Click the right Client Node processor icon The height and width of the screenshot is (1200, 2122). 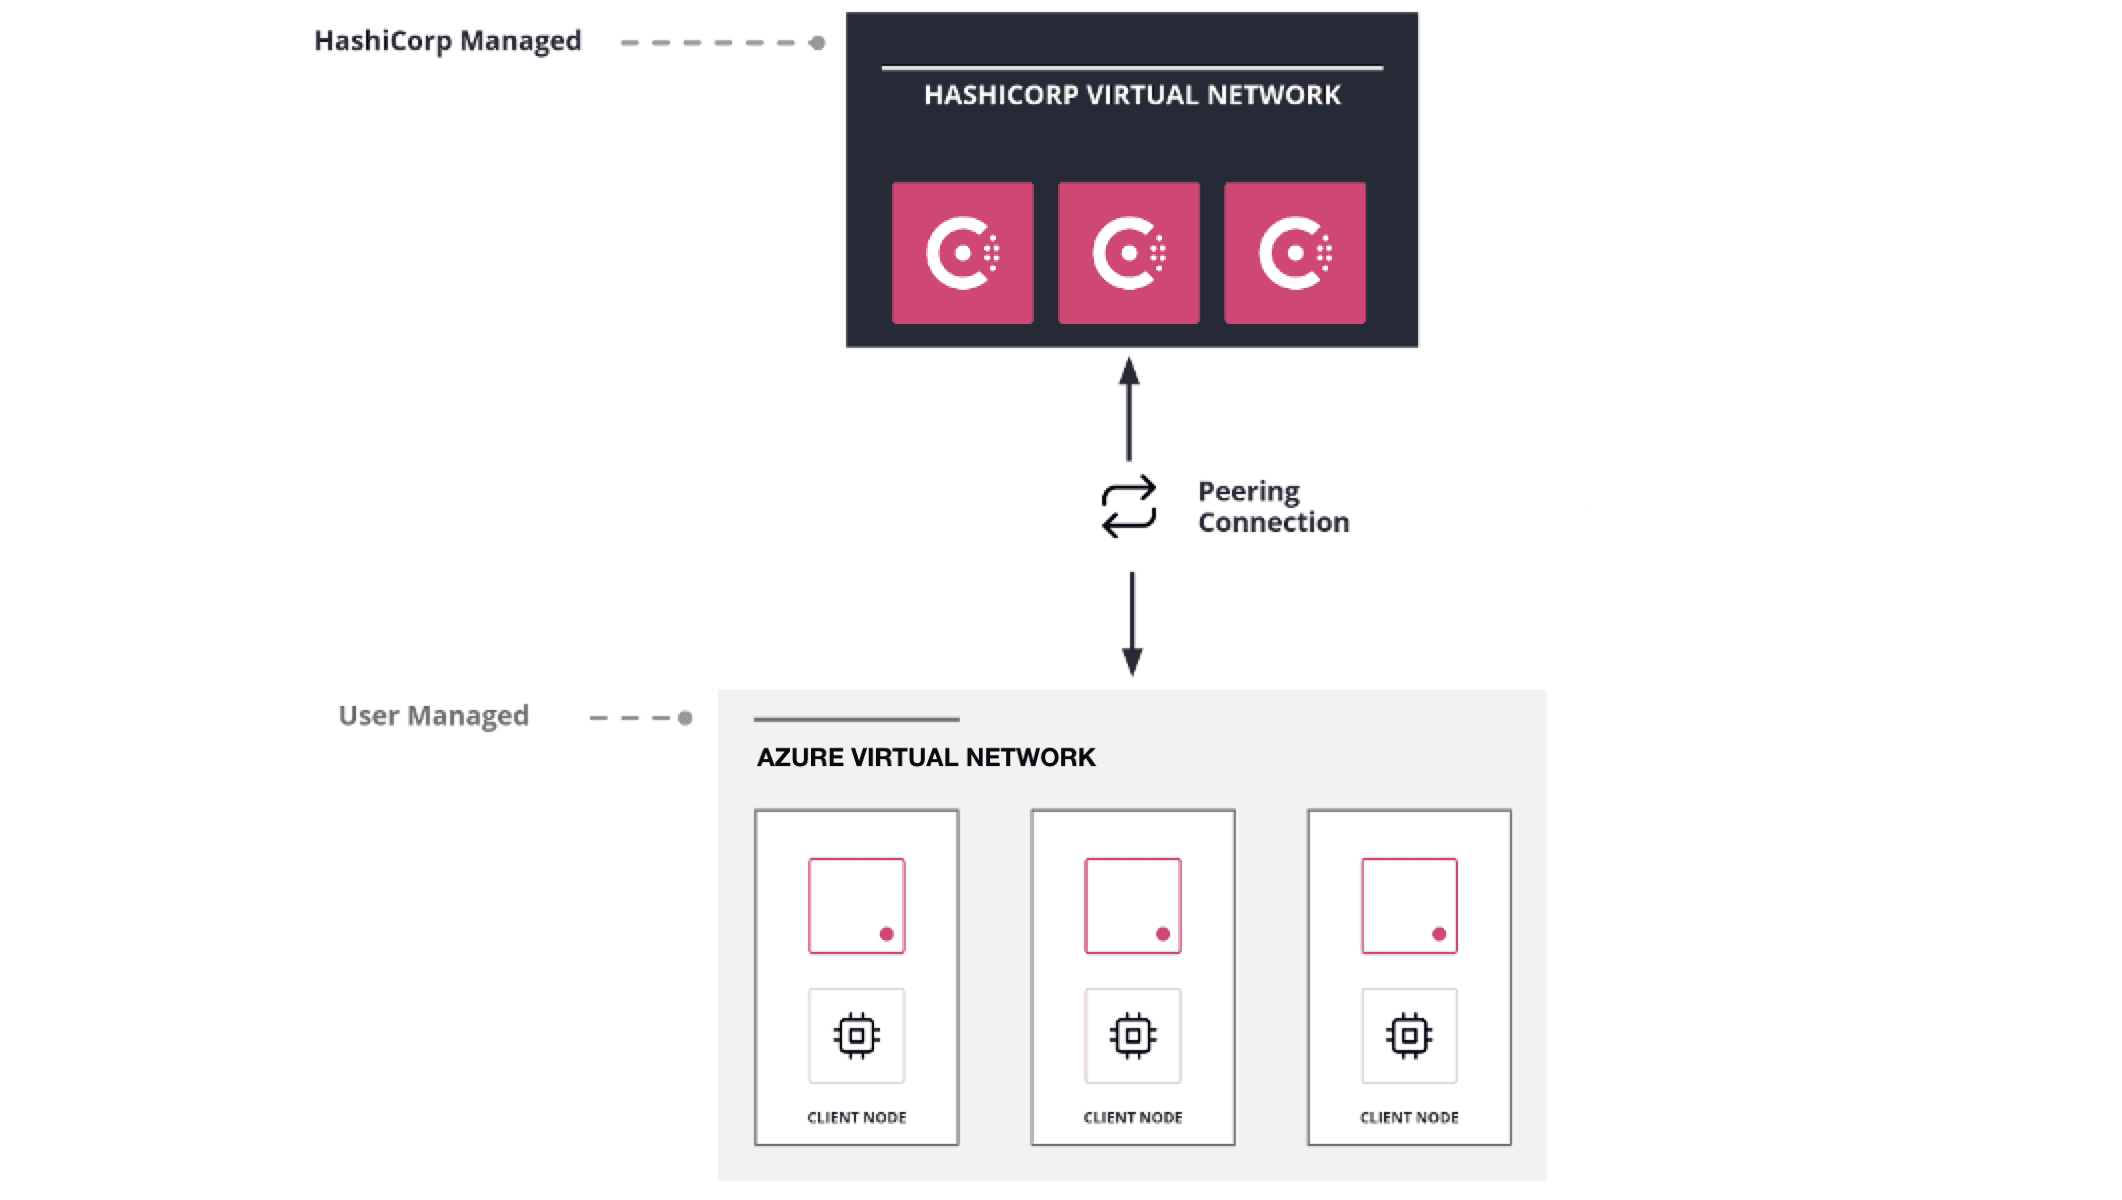point(1408,1037)
